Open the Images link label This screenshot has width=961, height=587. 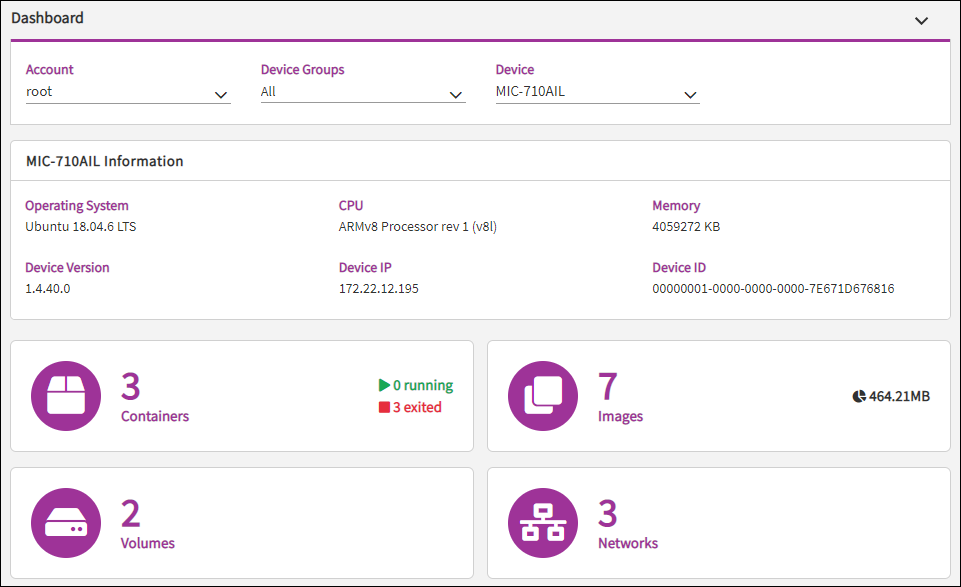(620, 416)
